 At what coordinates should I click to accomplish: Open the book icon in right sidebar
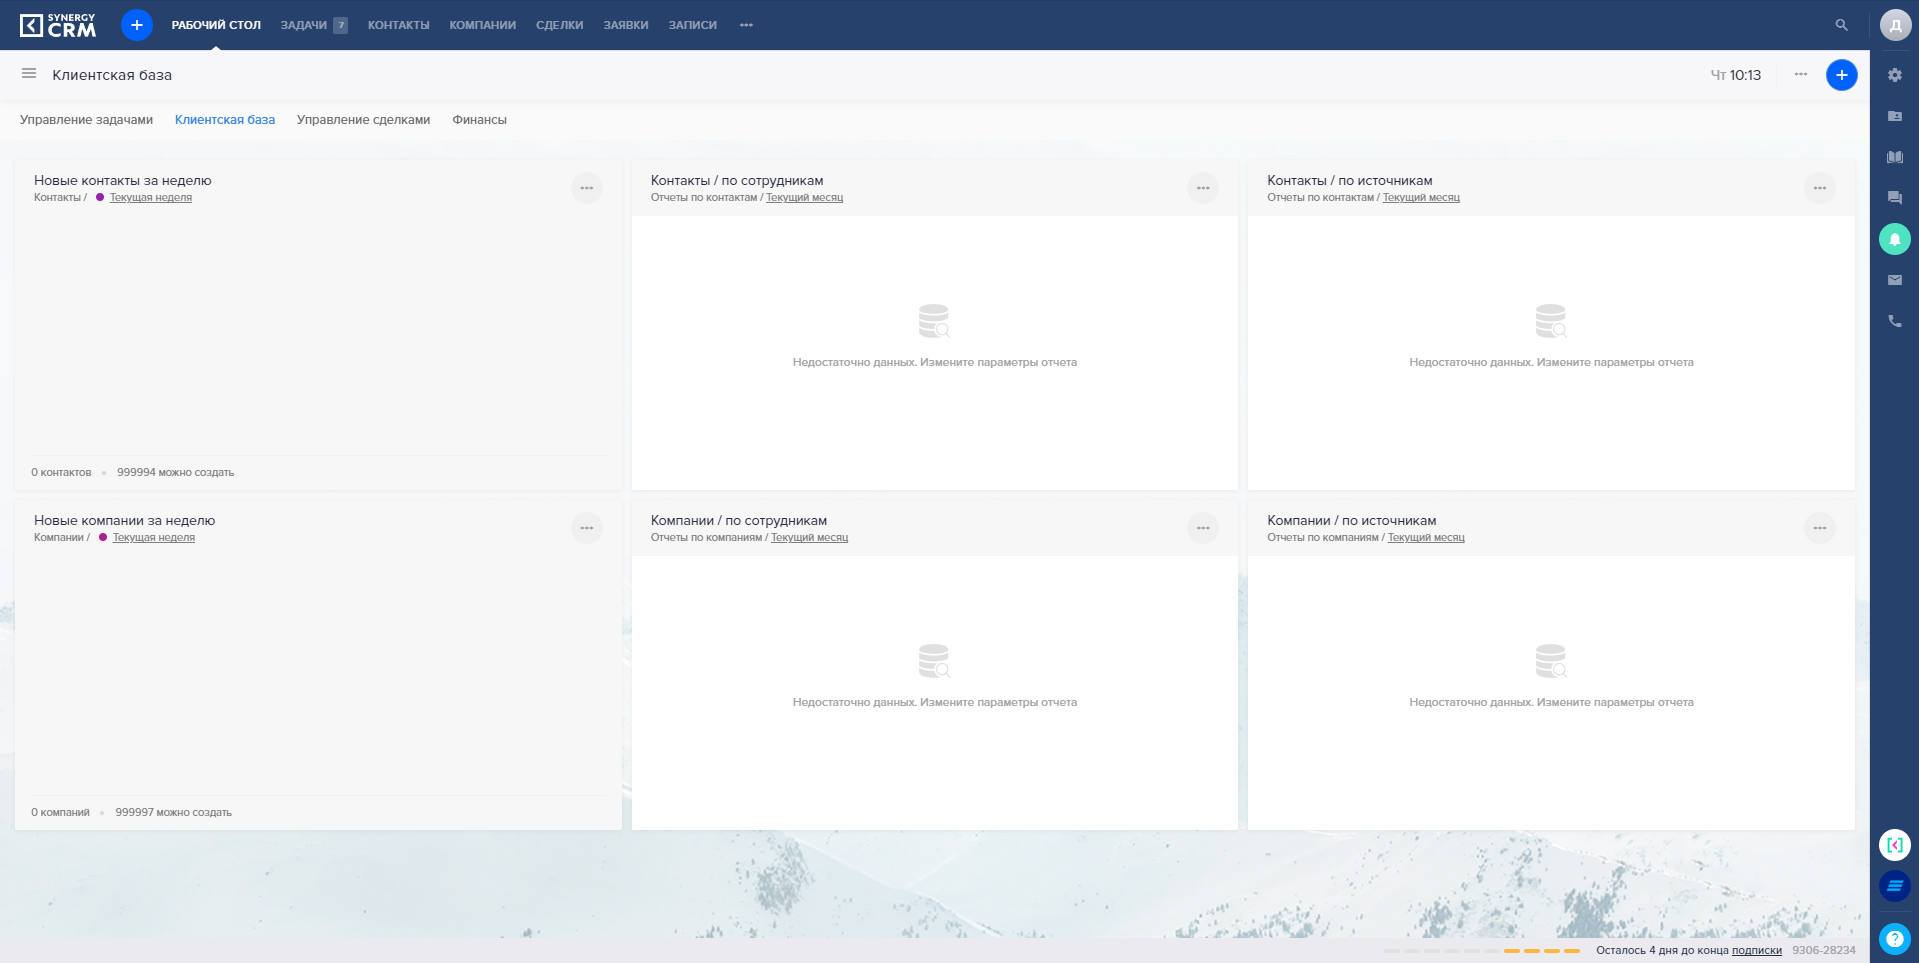(1895, 157)
